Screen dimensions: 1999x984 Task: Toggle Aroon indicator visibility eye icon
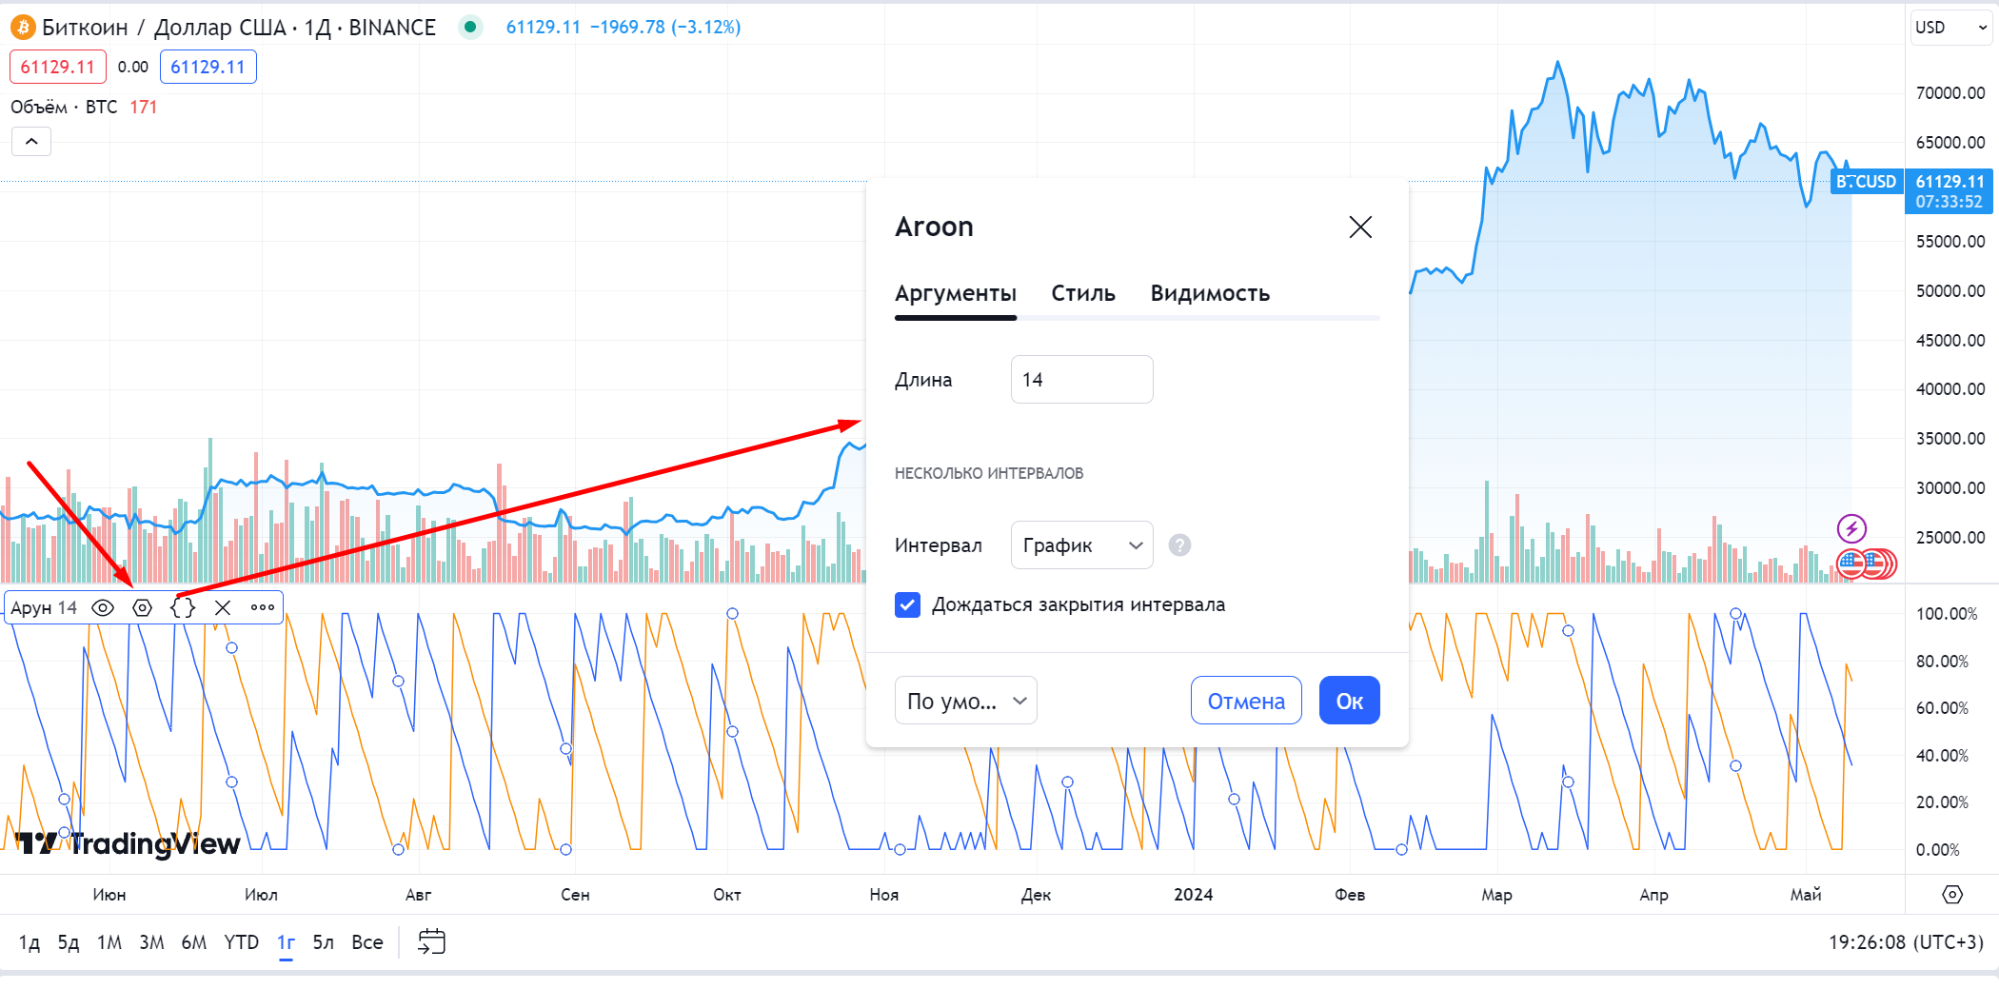(102, 608)
